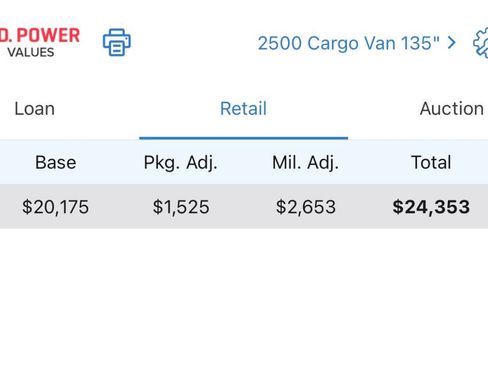This screenshot has height=366, width=488.
Task: Select the $20,175 base value
Action: (x=55, y=207)
